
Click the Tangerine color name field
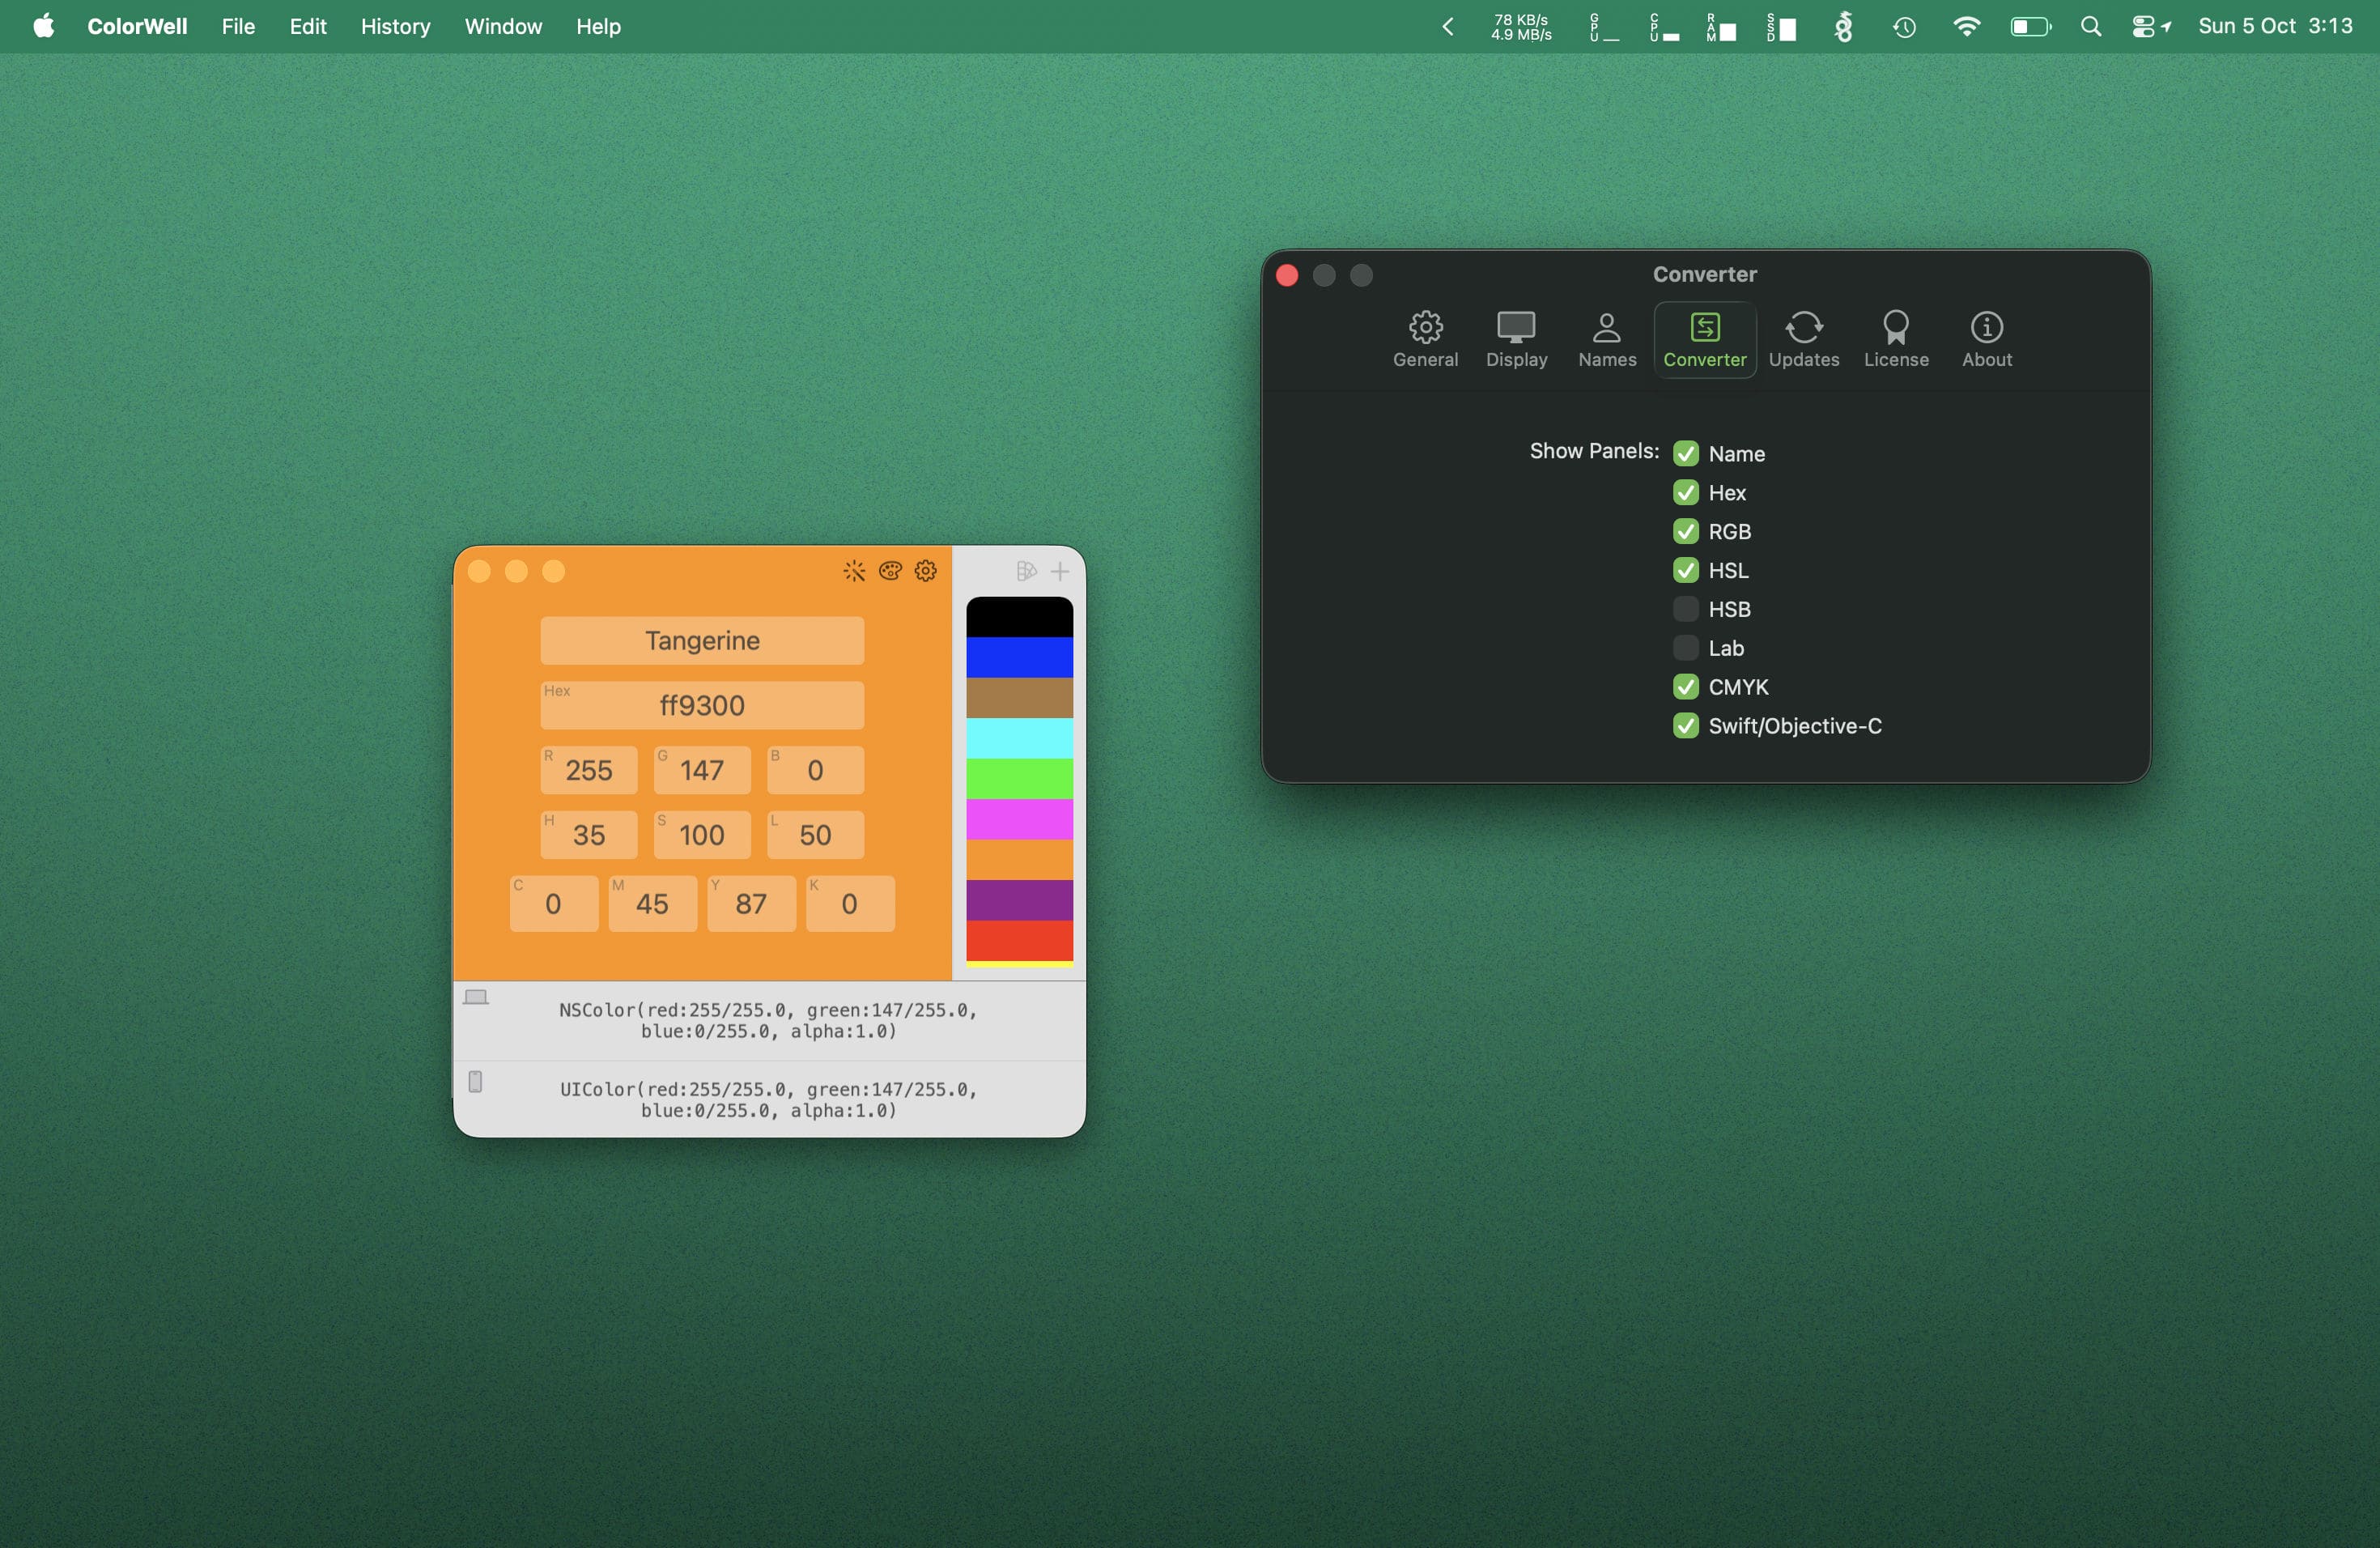pyautogui.click(x=702, y=641)
